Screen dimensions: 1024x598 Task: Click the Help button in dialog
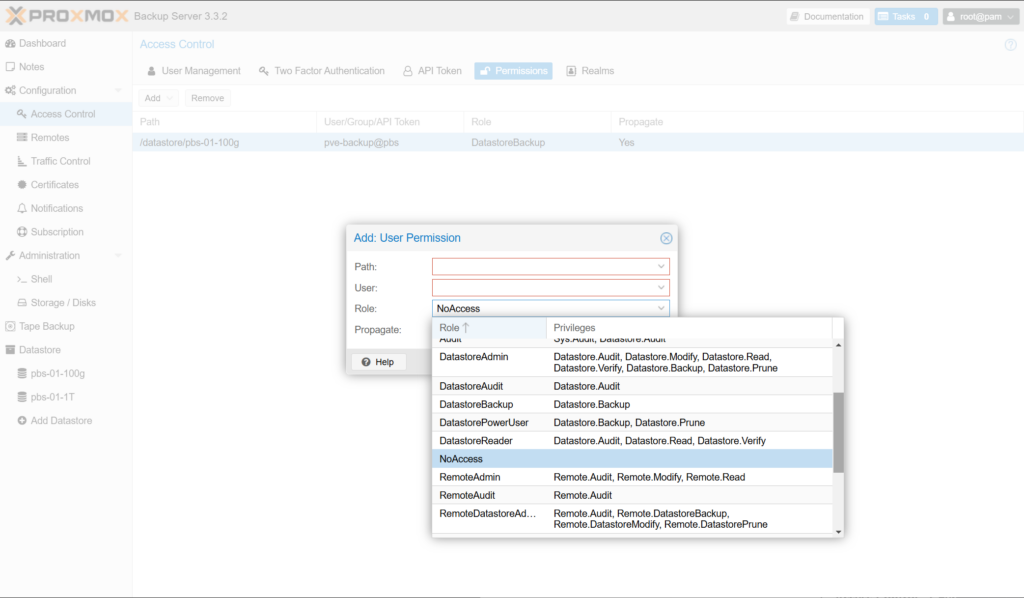click(377, 362)
